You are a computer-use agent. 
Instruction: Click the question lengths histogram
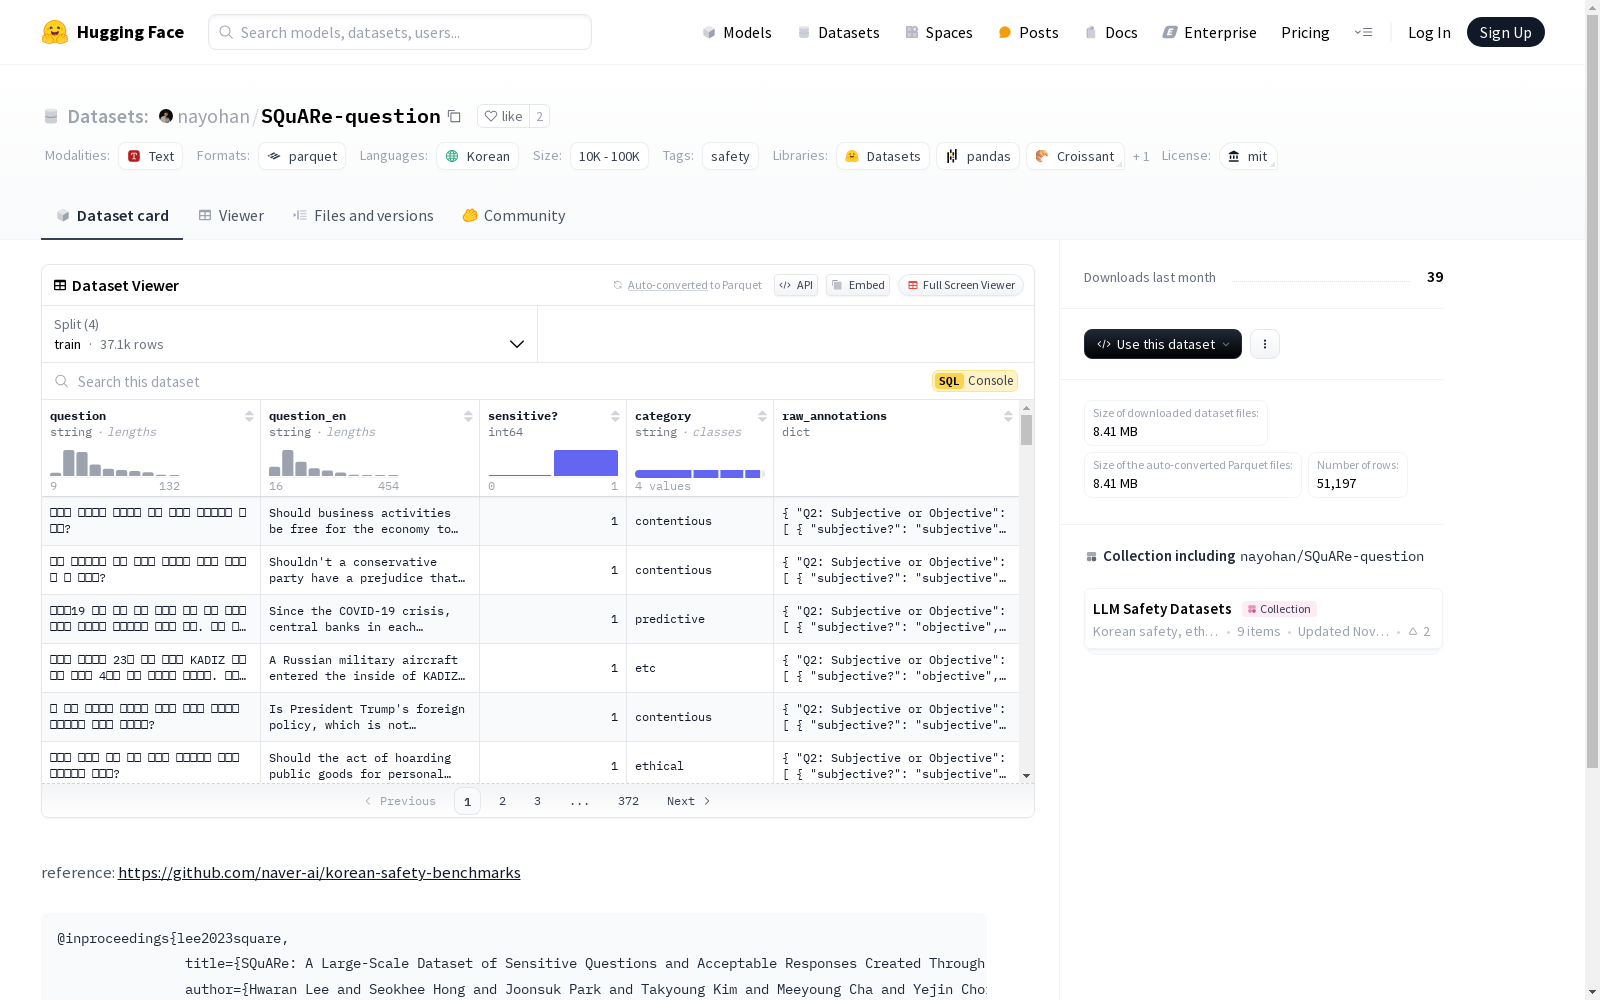pyautogui.click(x=115, y=463)
